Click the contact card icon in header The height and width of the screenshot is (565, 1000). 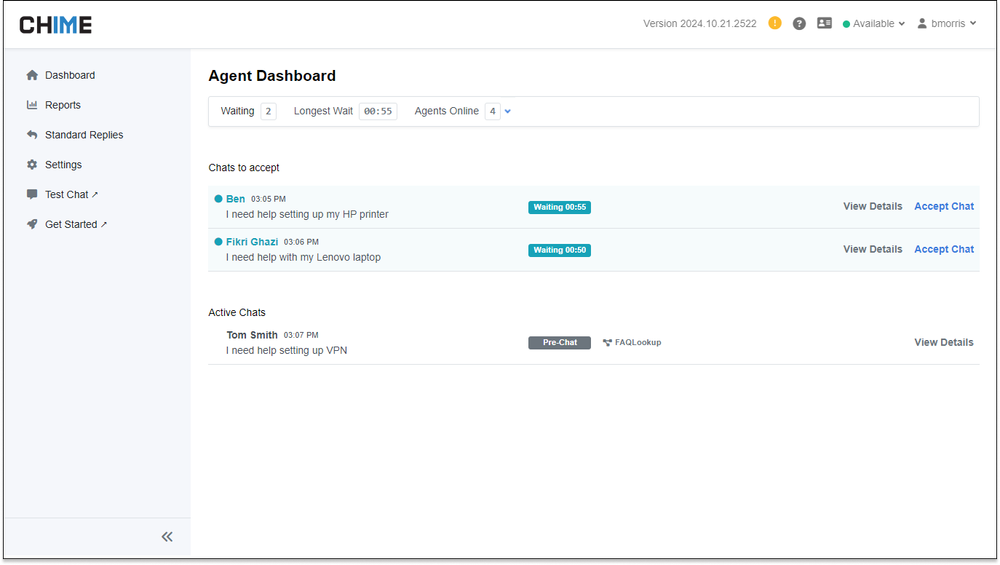[824, 23]
